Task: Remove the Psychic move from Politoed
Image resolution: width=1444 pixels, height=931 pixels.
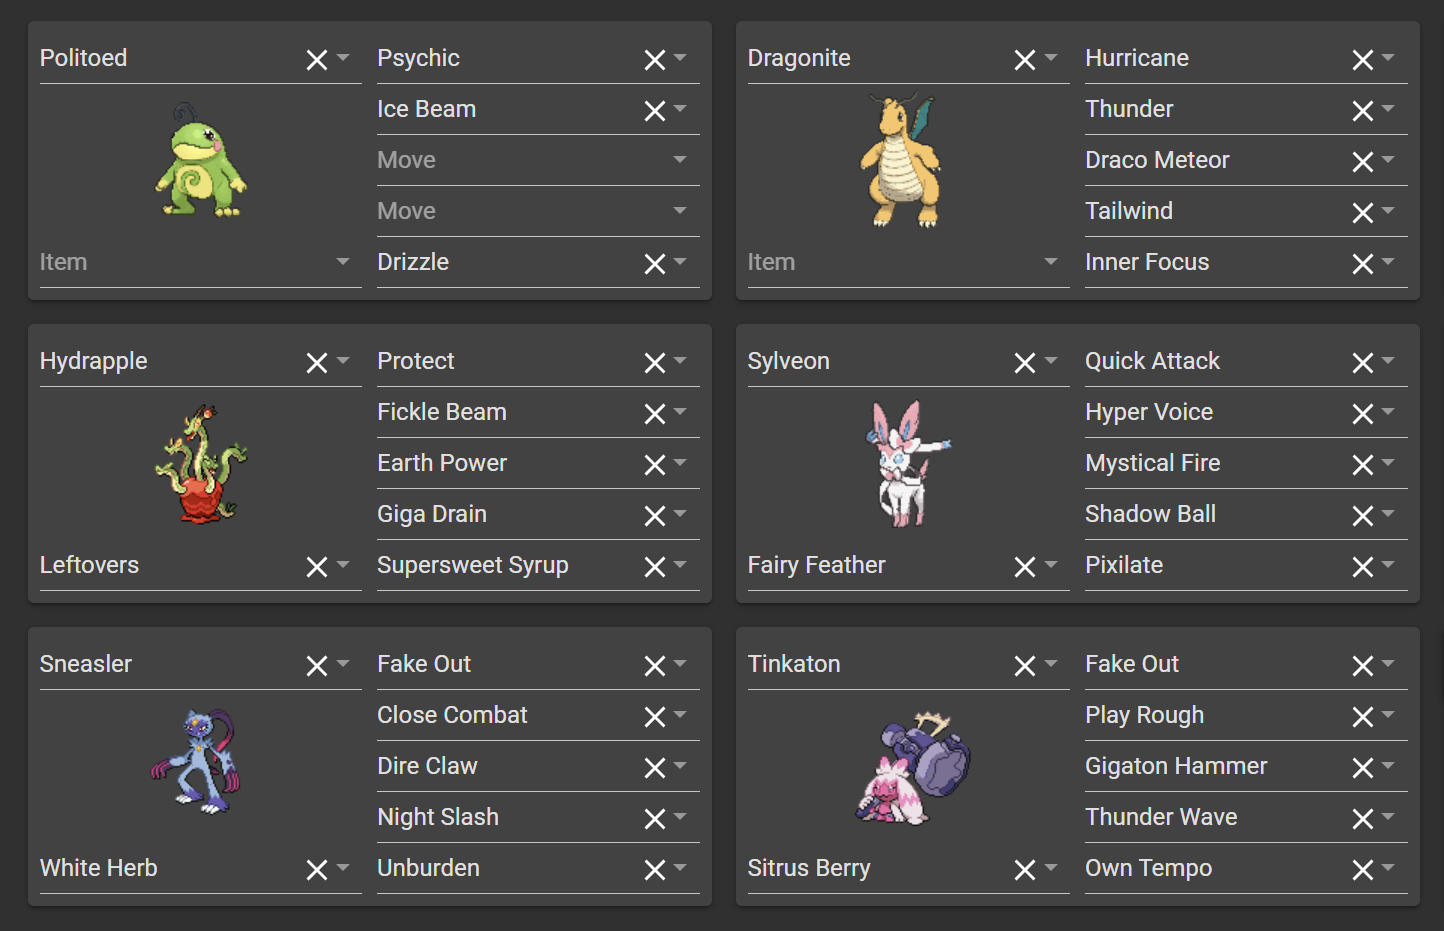Action: click(655, 60)
